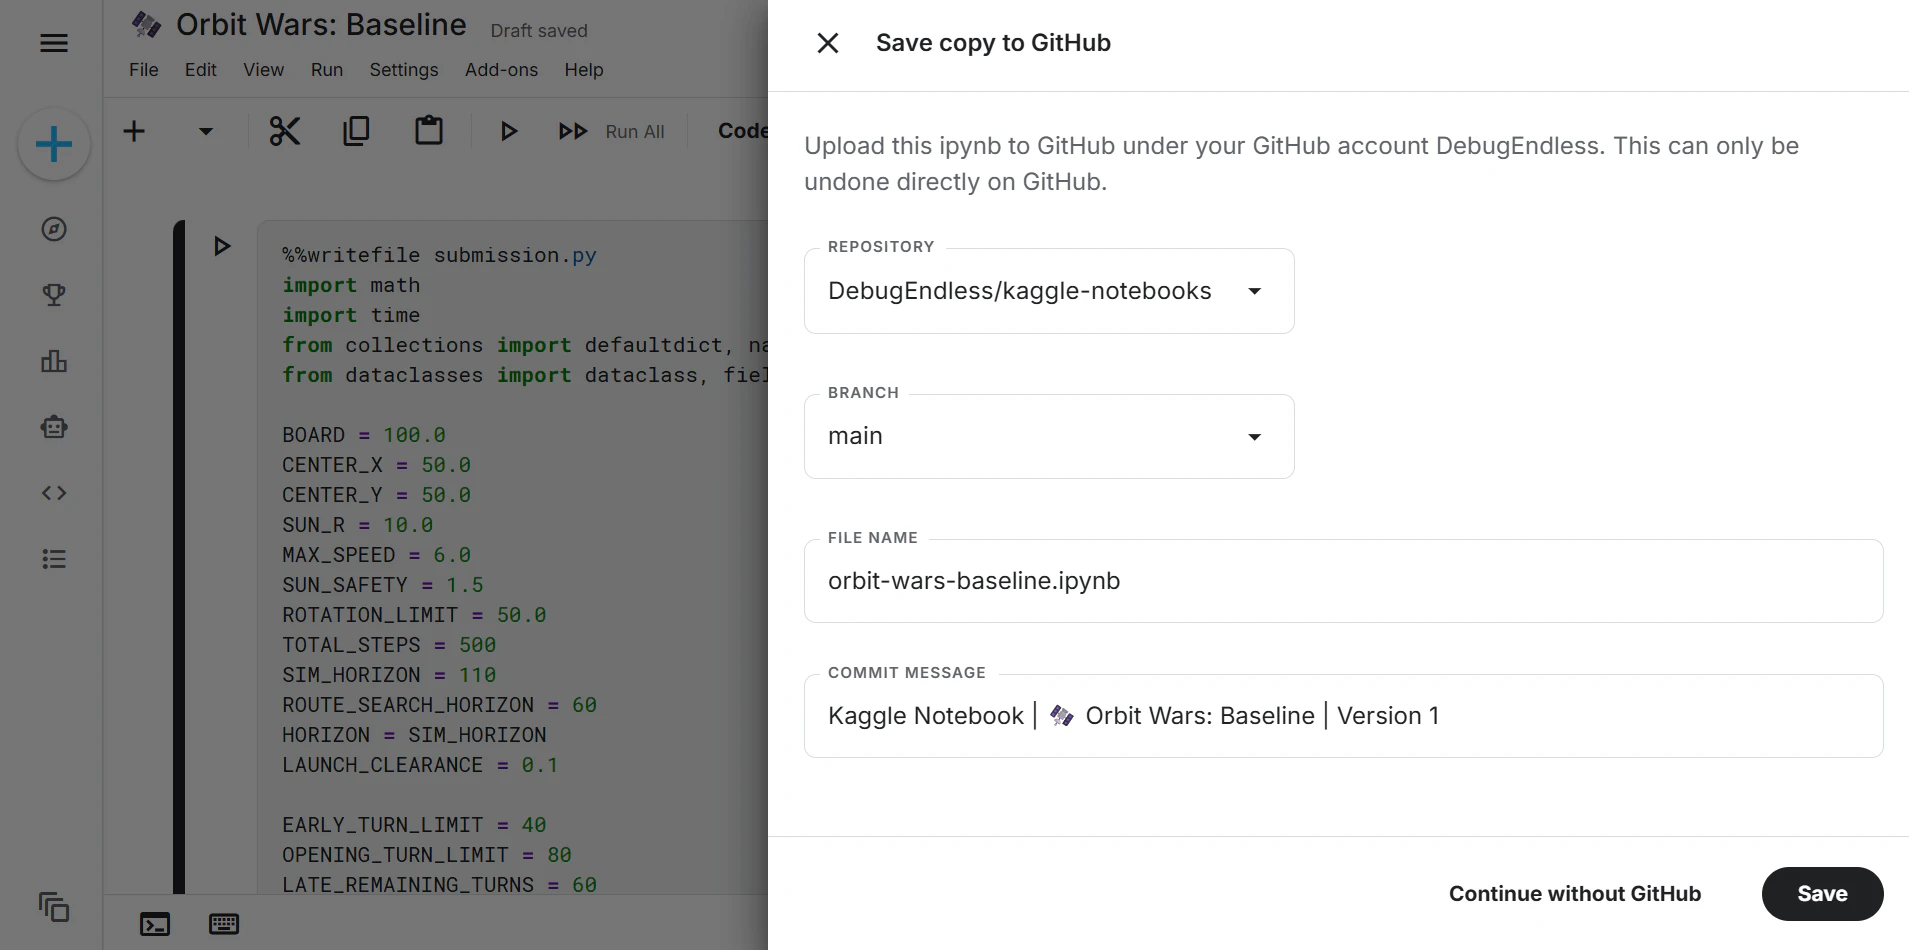Open the hamburger navigation menu

pos(54,43)
